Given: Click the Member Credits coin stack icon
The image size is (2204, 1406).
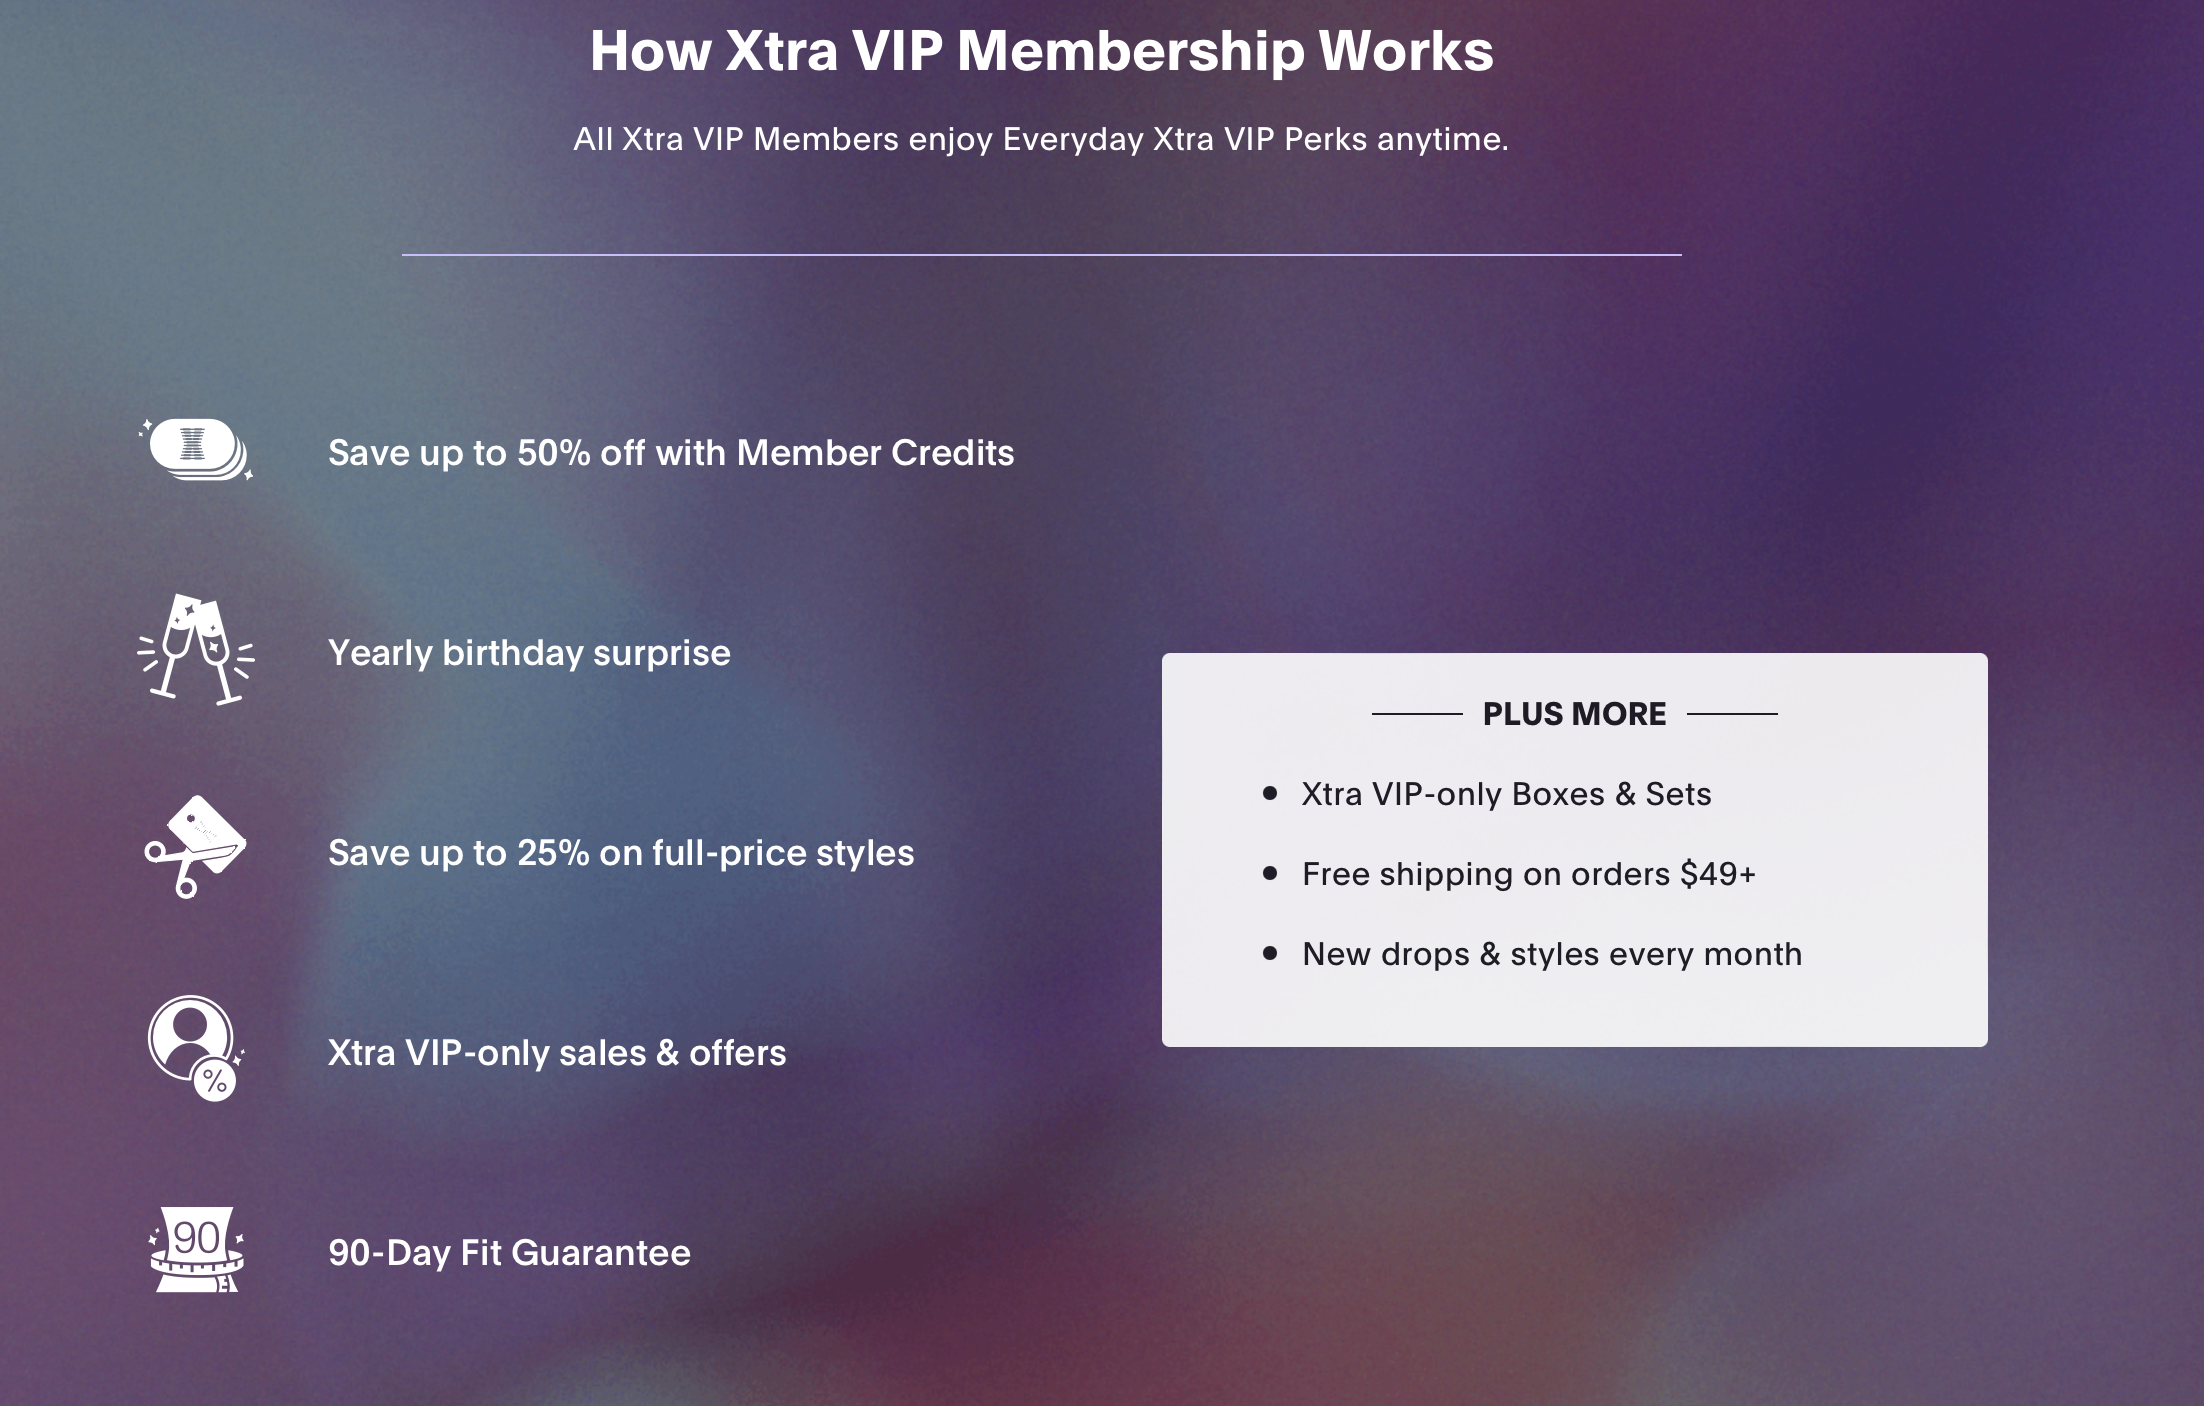Looking at the screenshot, I should (196, 450).
